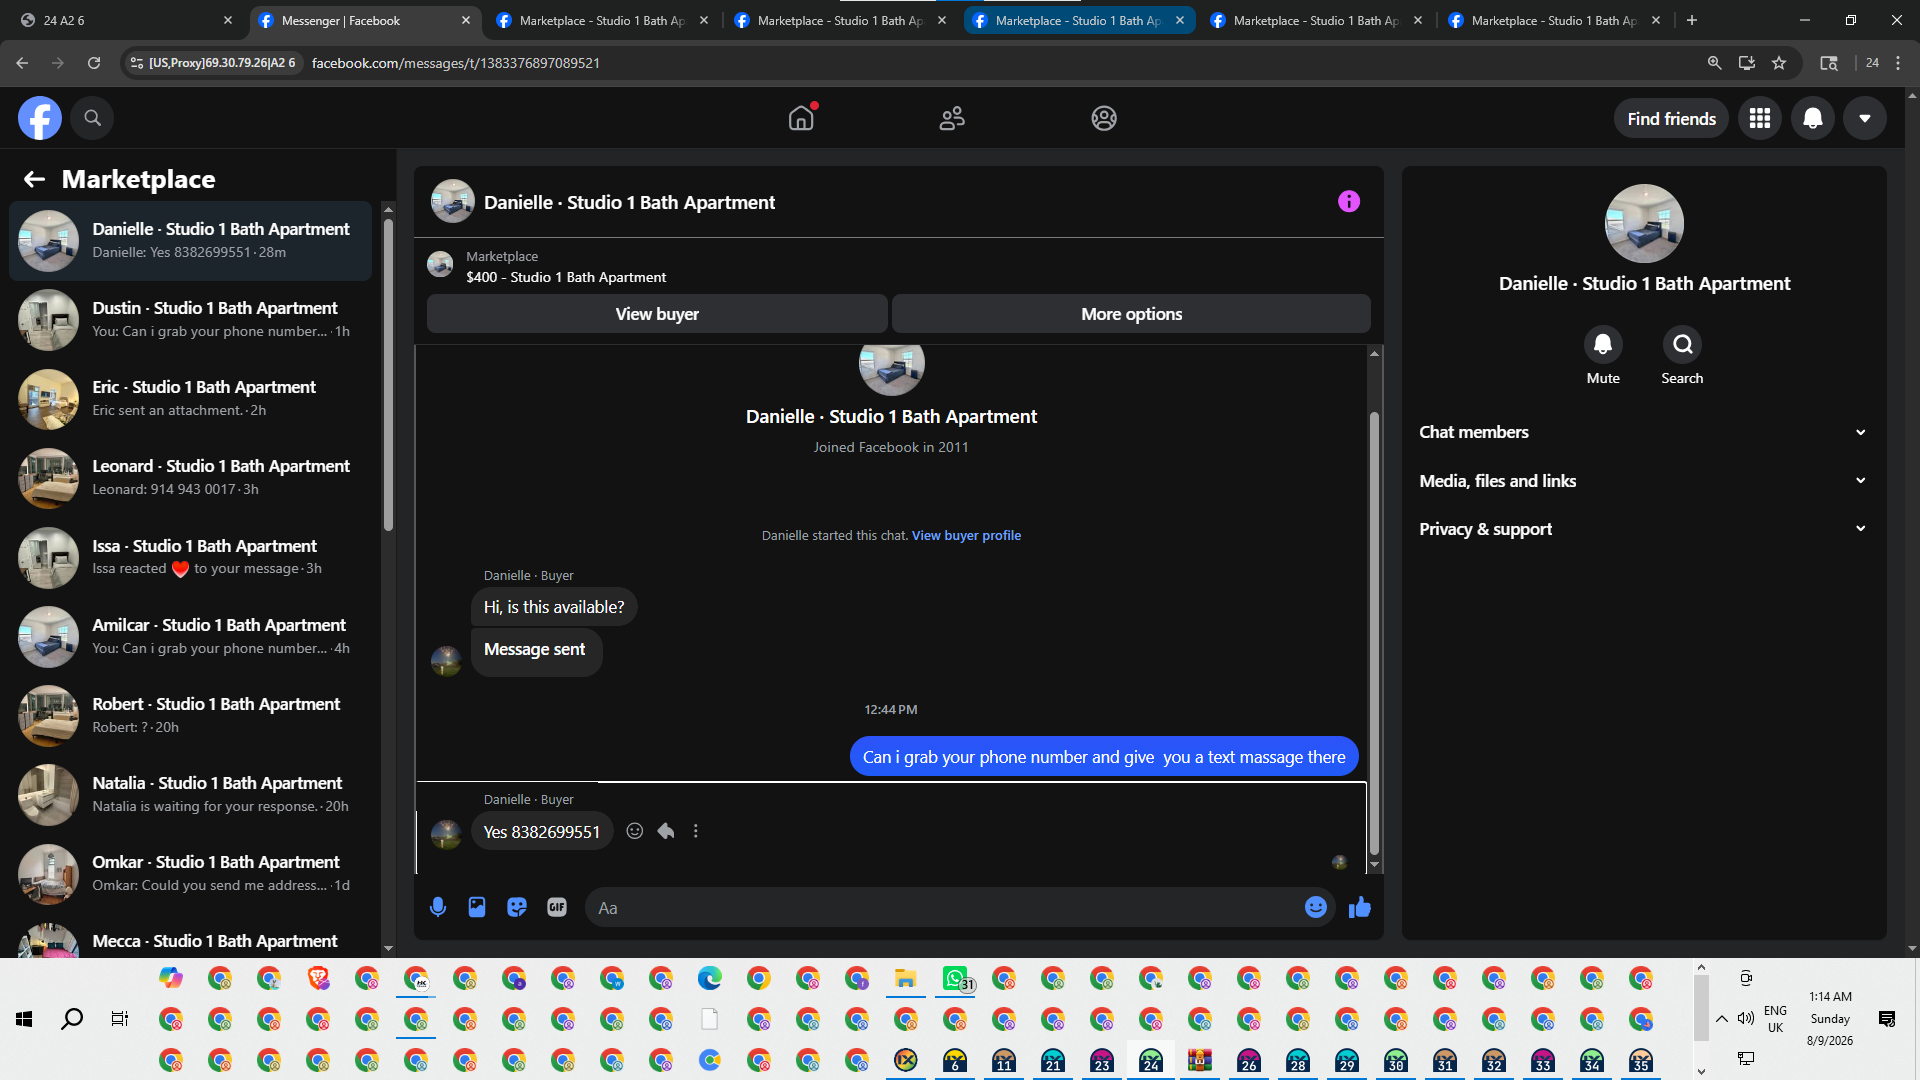Choose a sticker icon
This screenshot has width=1920, height=1080.
pos(517,907)
